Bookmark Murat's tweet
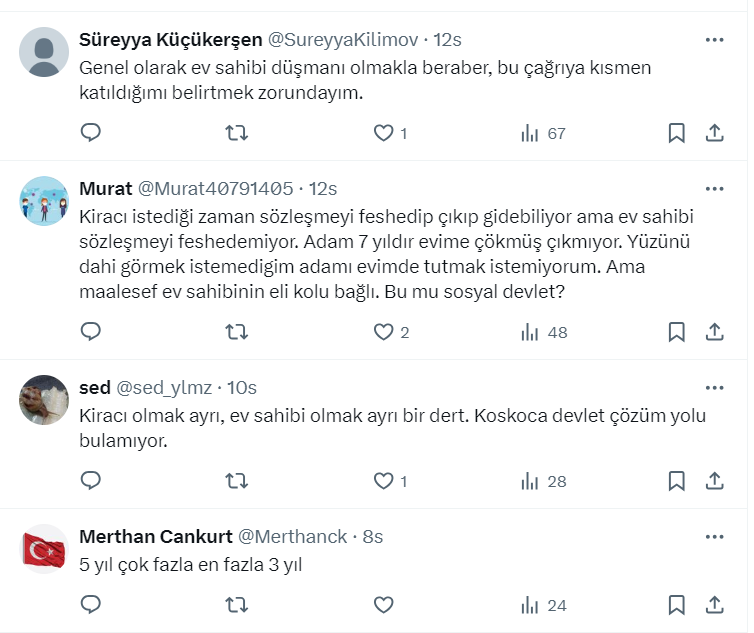This screenshot has width=754, height=633. tap(676, 332)
